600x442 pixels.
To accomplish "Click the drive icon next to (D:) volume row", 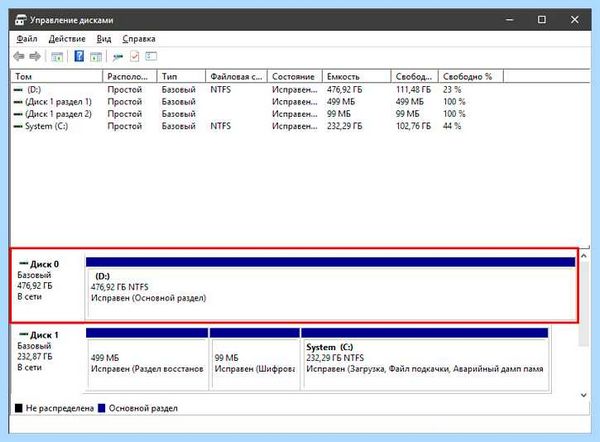I will coord(18,90).
